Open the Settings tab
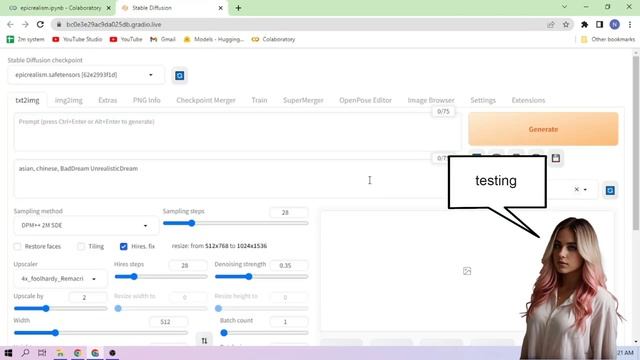Image resolution: width=640 pixels, height=360 pixels. tap(483, 100)
